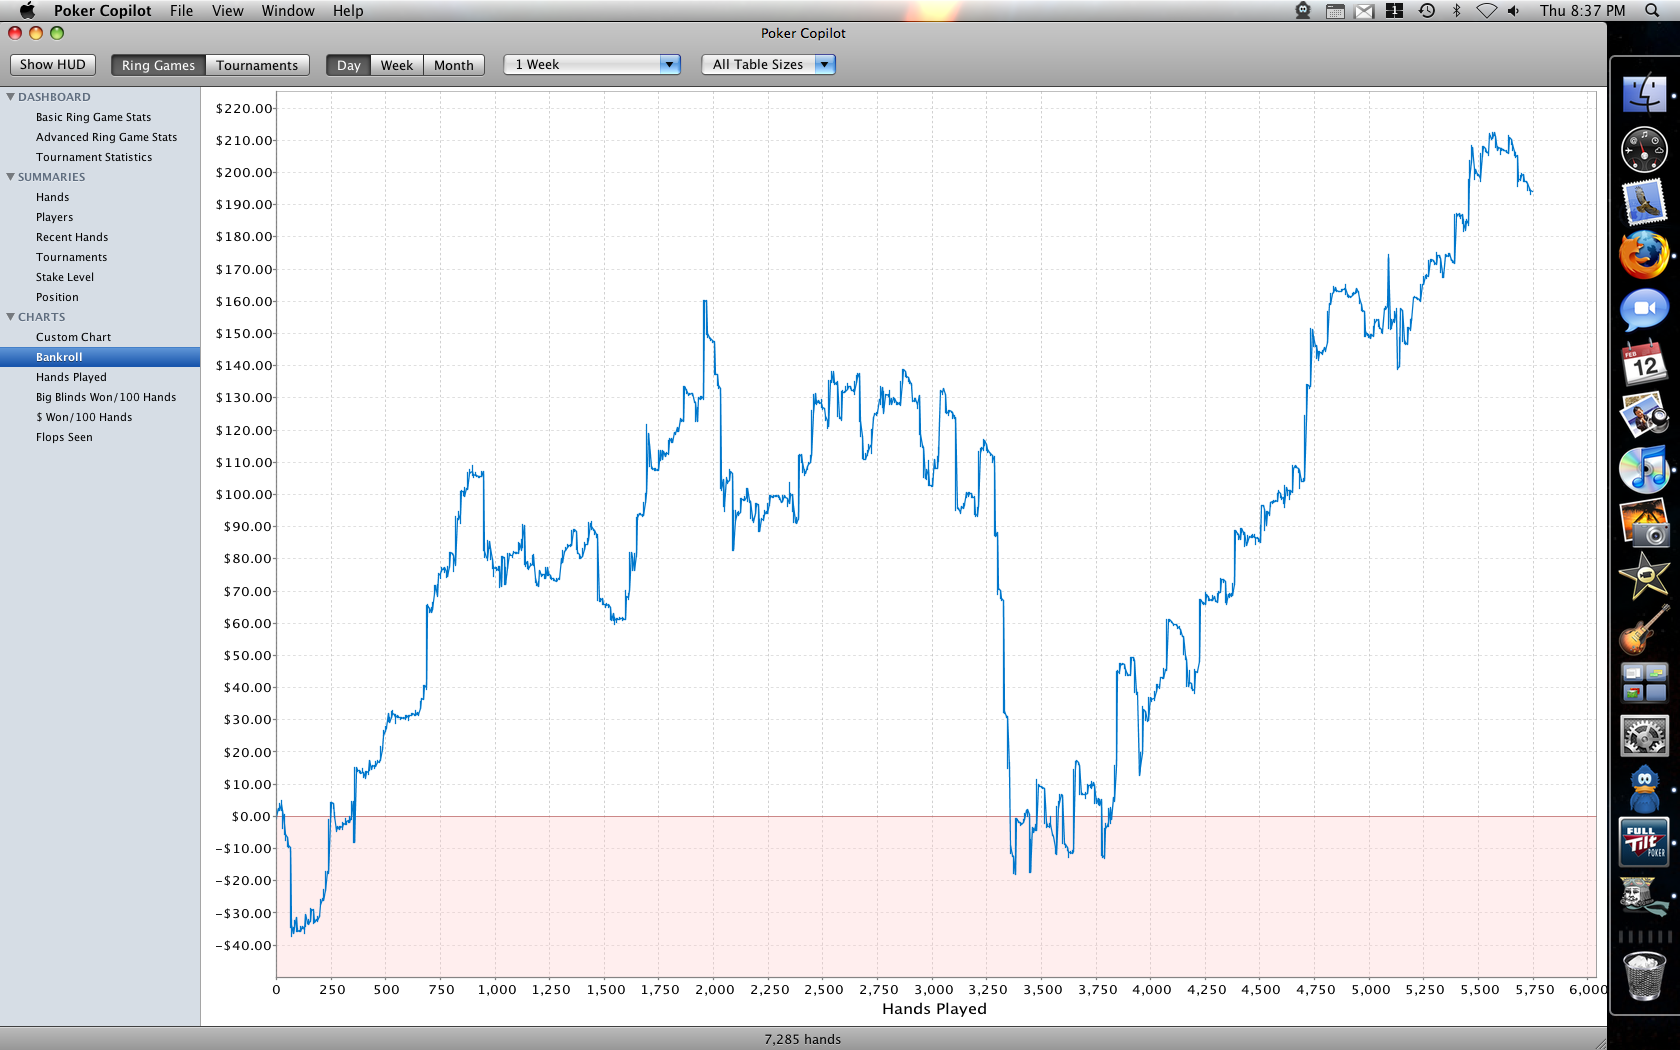Open the All Table Sizes dropdown
Viewport: 1680px width, 1050px height.
(768, 64)
